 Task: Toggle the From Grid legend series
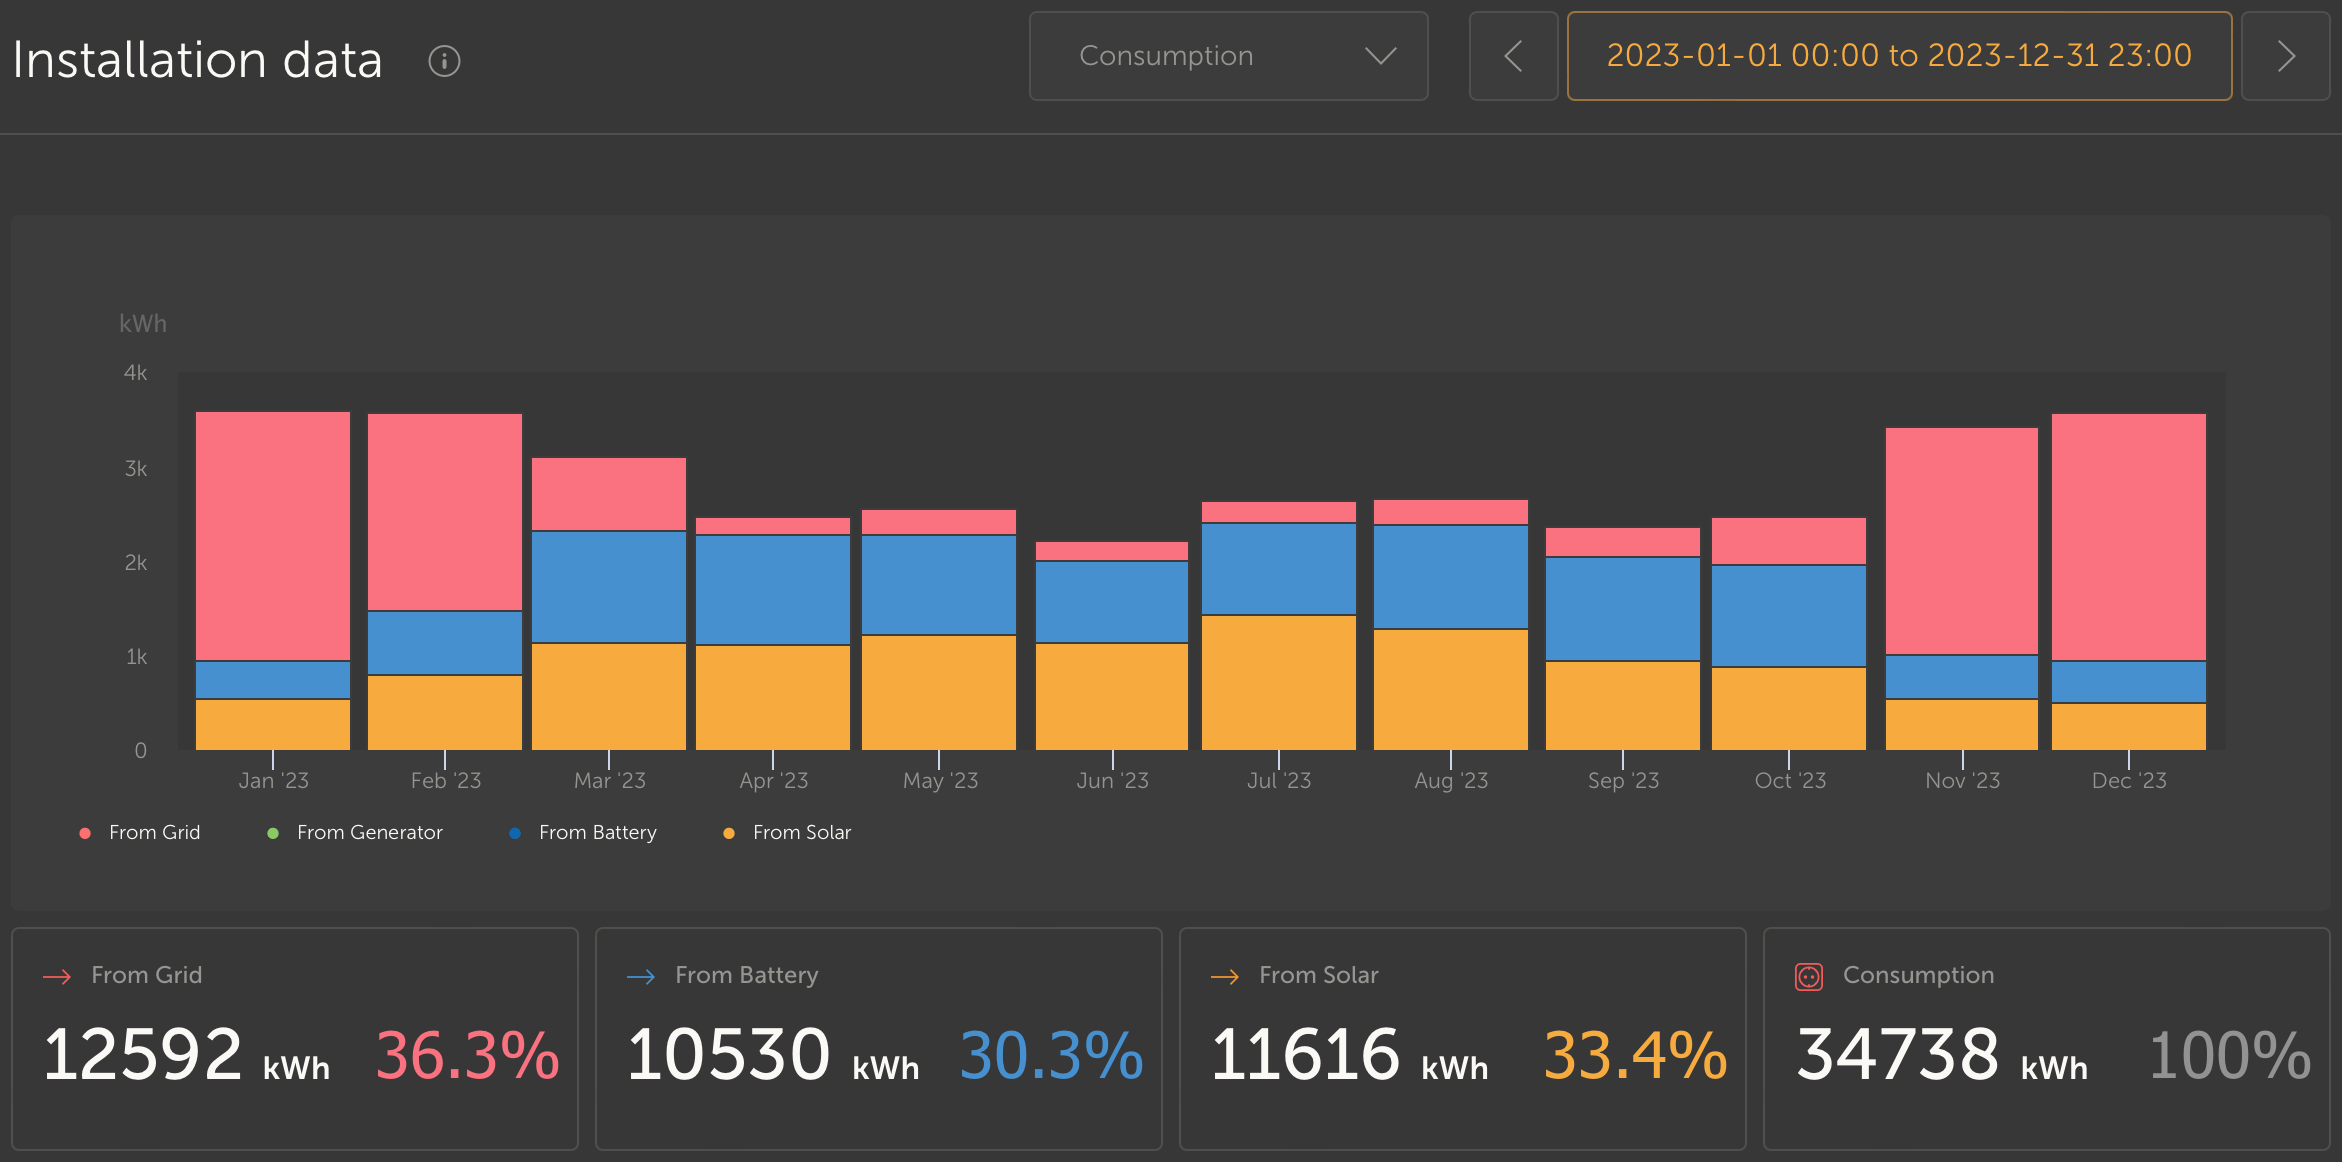click(140, 832)
